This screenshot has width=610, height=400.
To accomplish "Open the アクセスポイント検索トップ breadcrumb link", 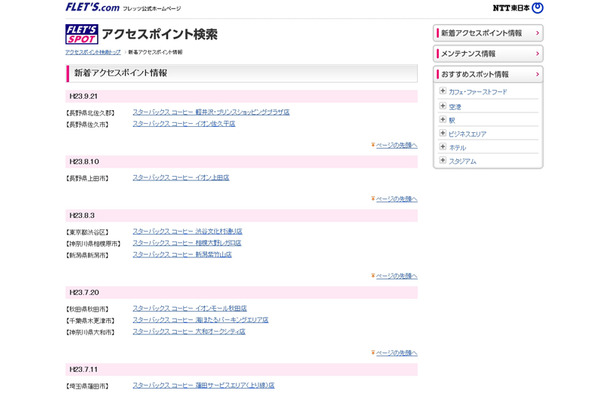I will click(x=93, y=52).
